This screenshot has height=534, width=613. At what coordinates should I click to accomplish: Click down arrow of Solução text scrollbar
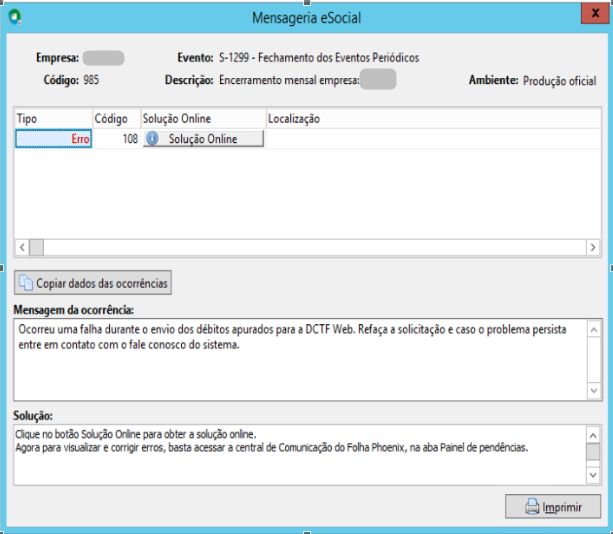tap(593, 475)
